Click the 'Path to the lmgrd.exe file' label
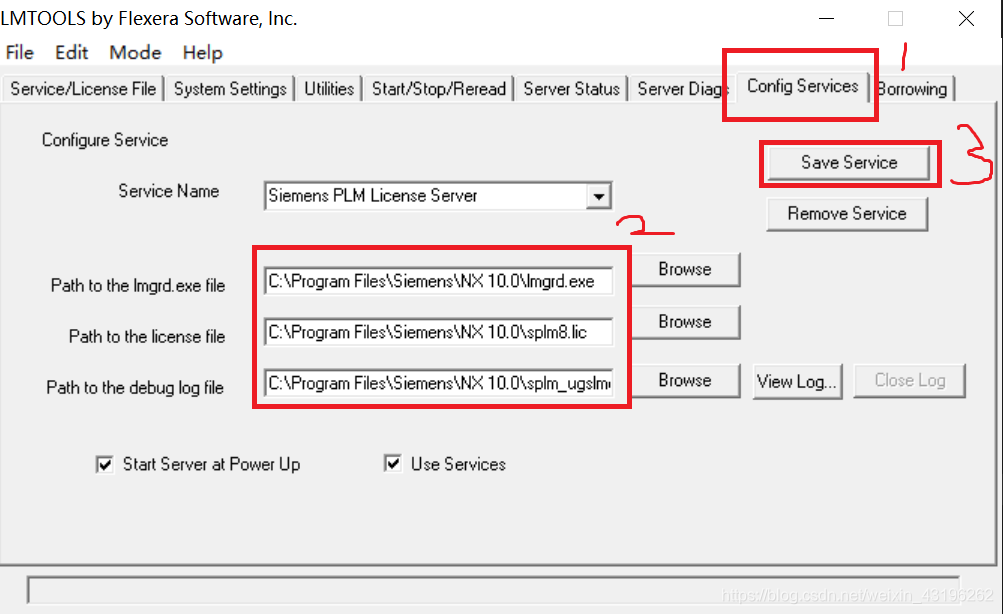The image size is (1003, 614). (138, 285)
